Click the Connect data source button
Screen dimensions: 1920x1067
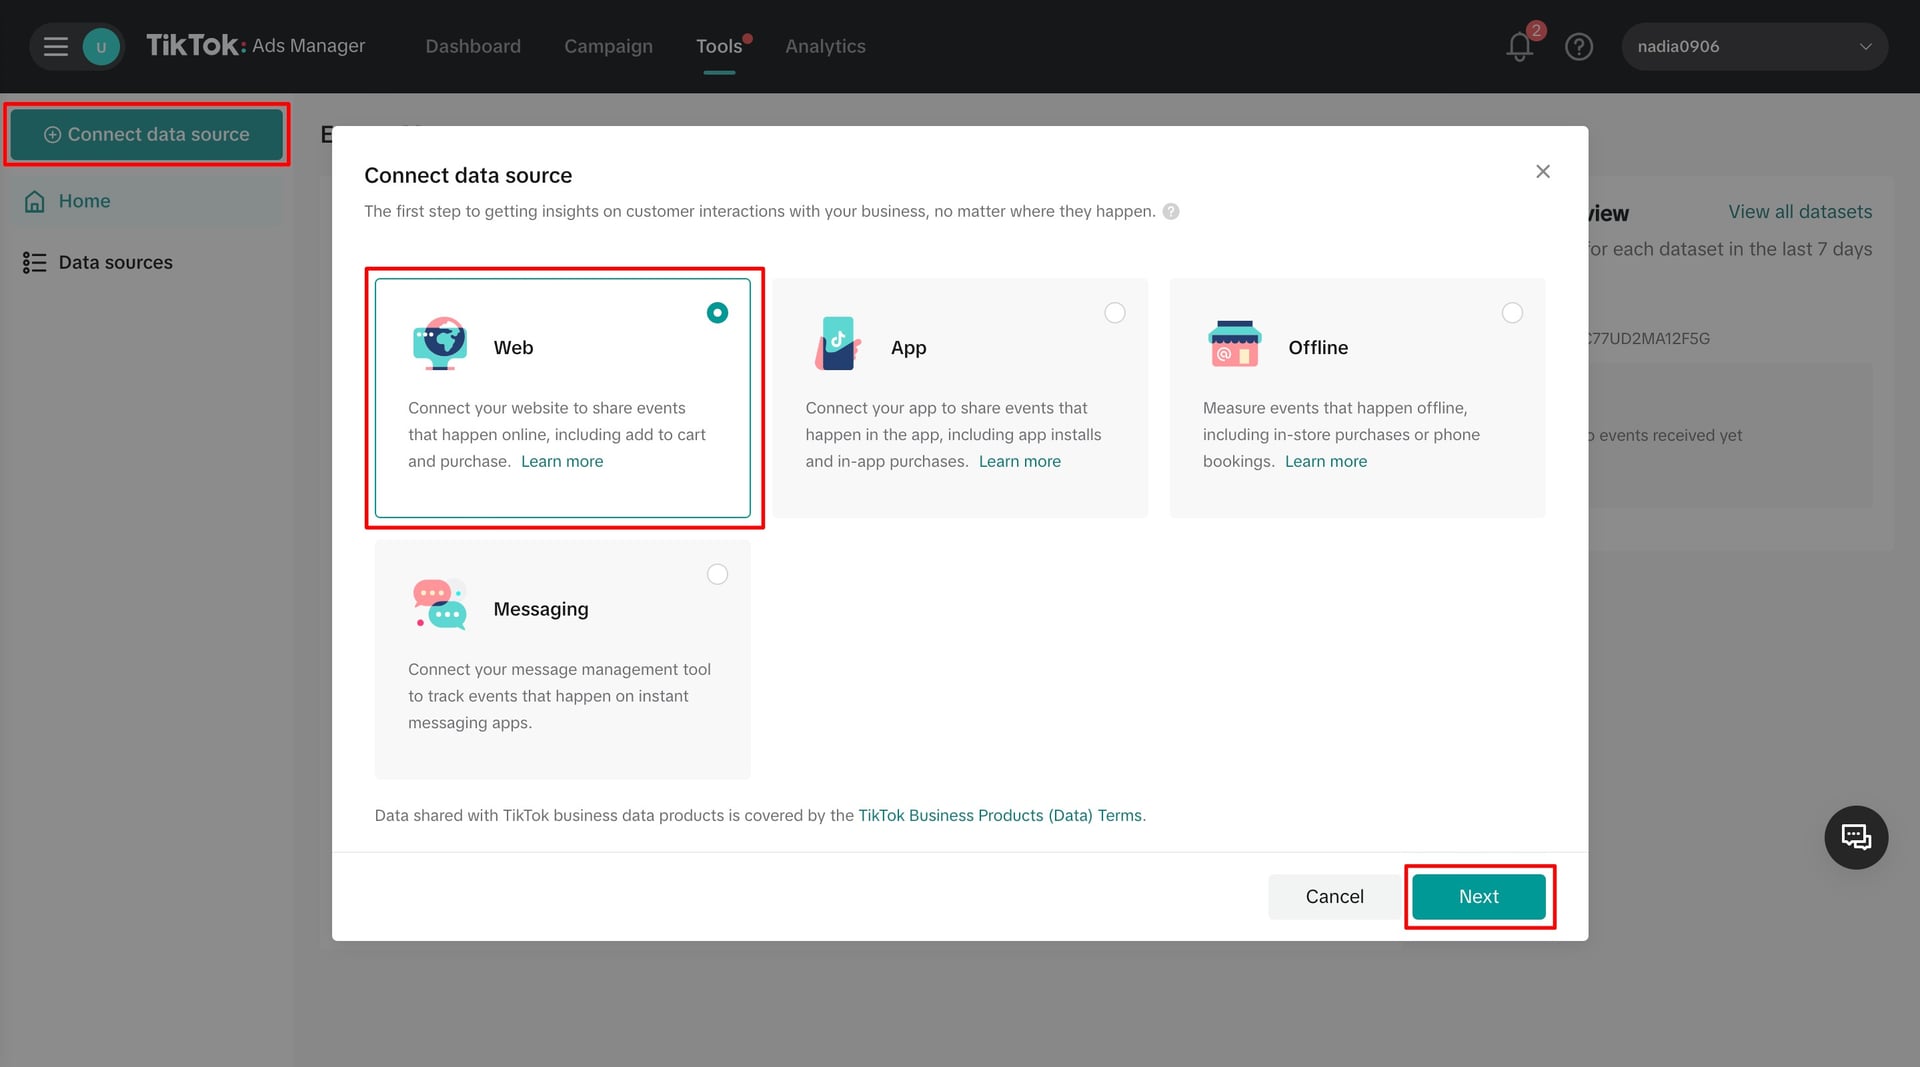click(147, 134)
